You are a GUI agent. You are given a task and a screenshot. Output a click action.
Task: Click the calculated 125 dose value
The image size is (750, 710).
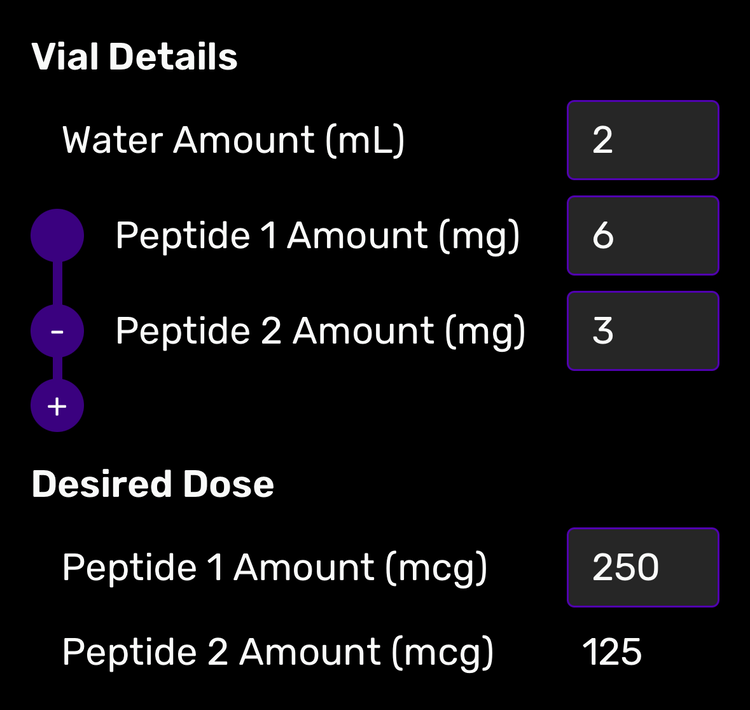[x=612, y=653]
